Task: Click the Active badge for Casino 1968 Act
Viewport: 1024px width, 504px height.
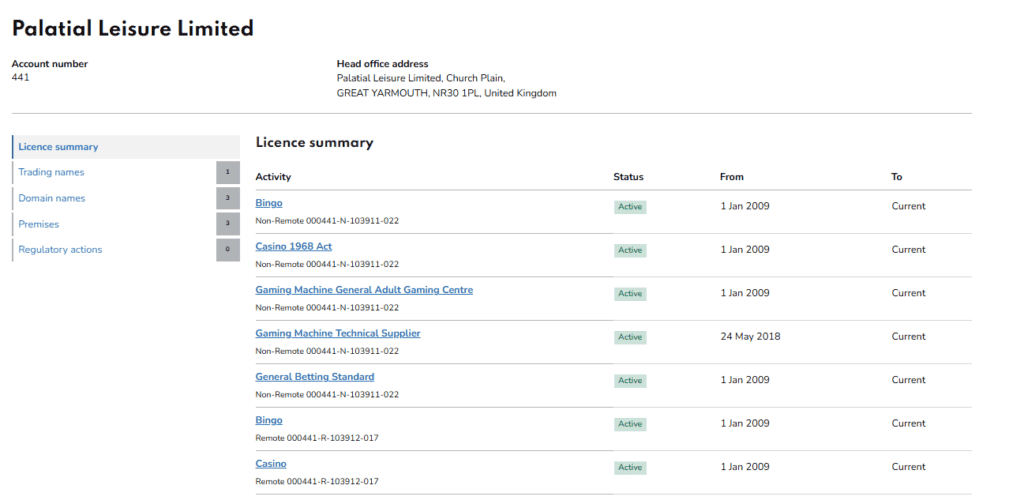Action: [630, 250]
